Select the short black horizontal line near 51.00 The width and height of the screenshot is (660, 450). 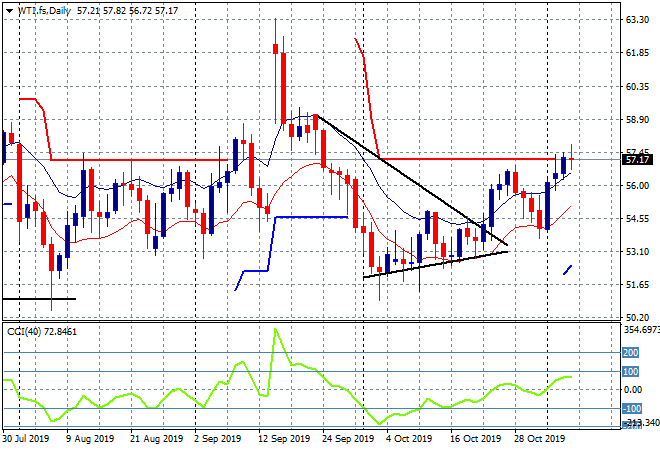click(x=39, y=299)
